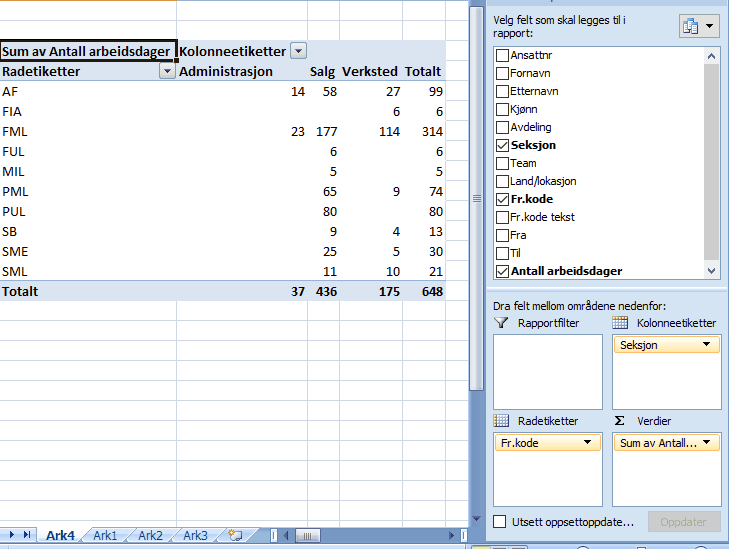Click the Kolonneetiketter area icon
The width and height of the screenshot is (730, 549).
click(x=620, y=323)
